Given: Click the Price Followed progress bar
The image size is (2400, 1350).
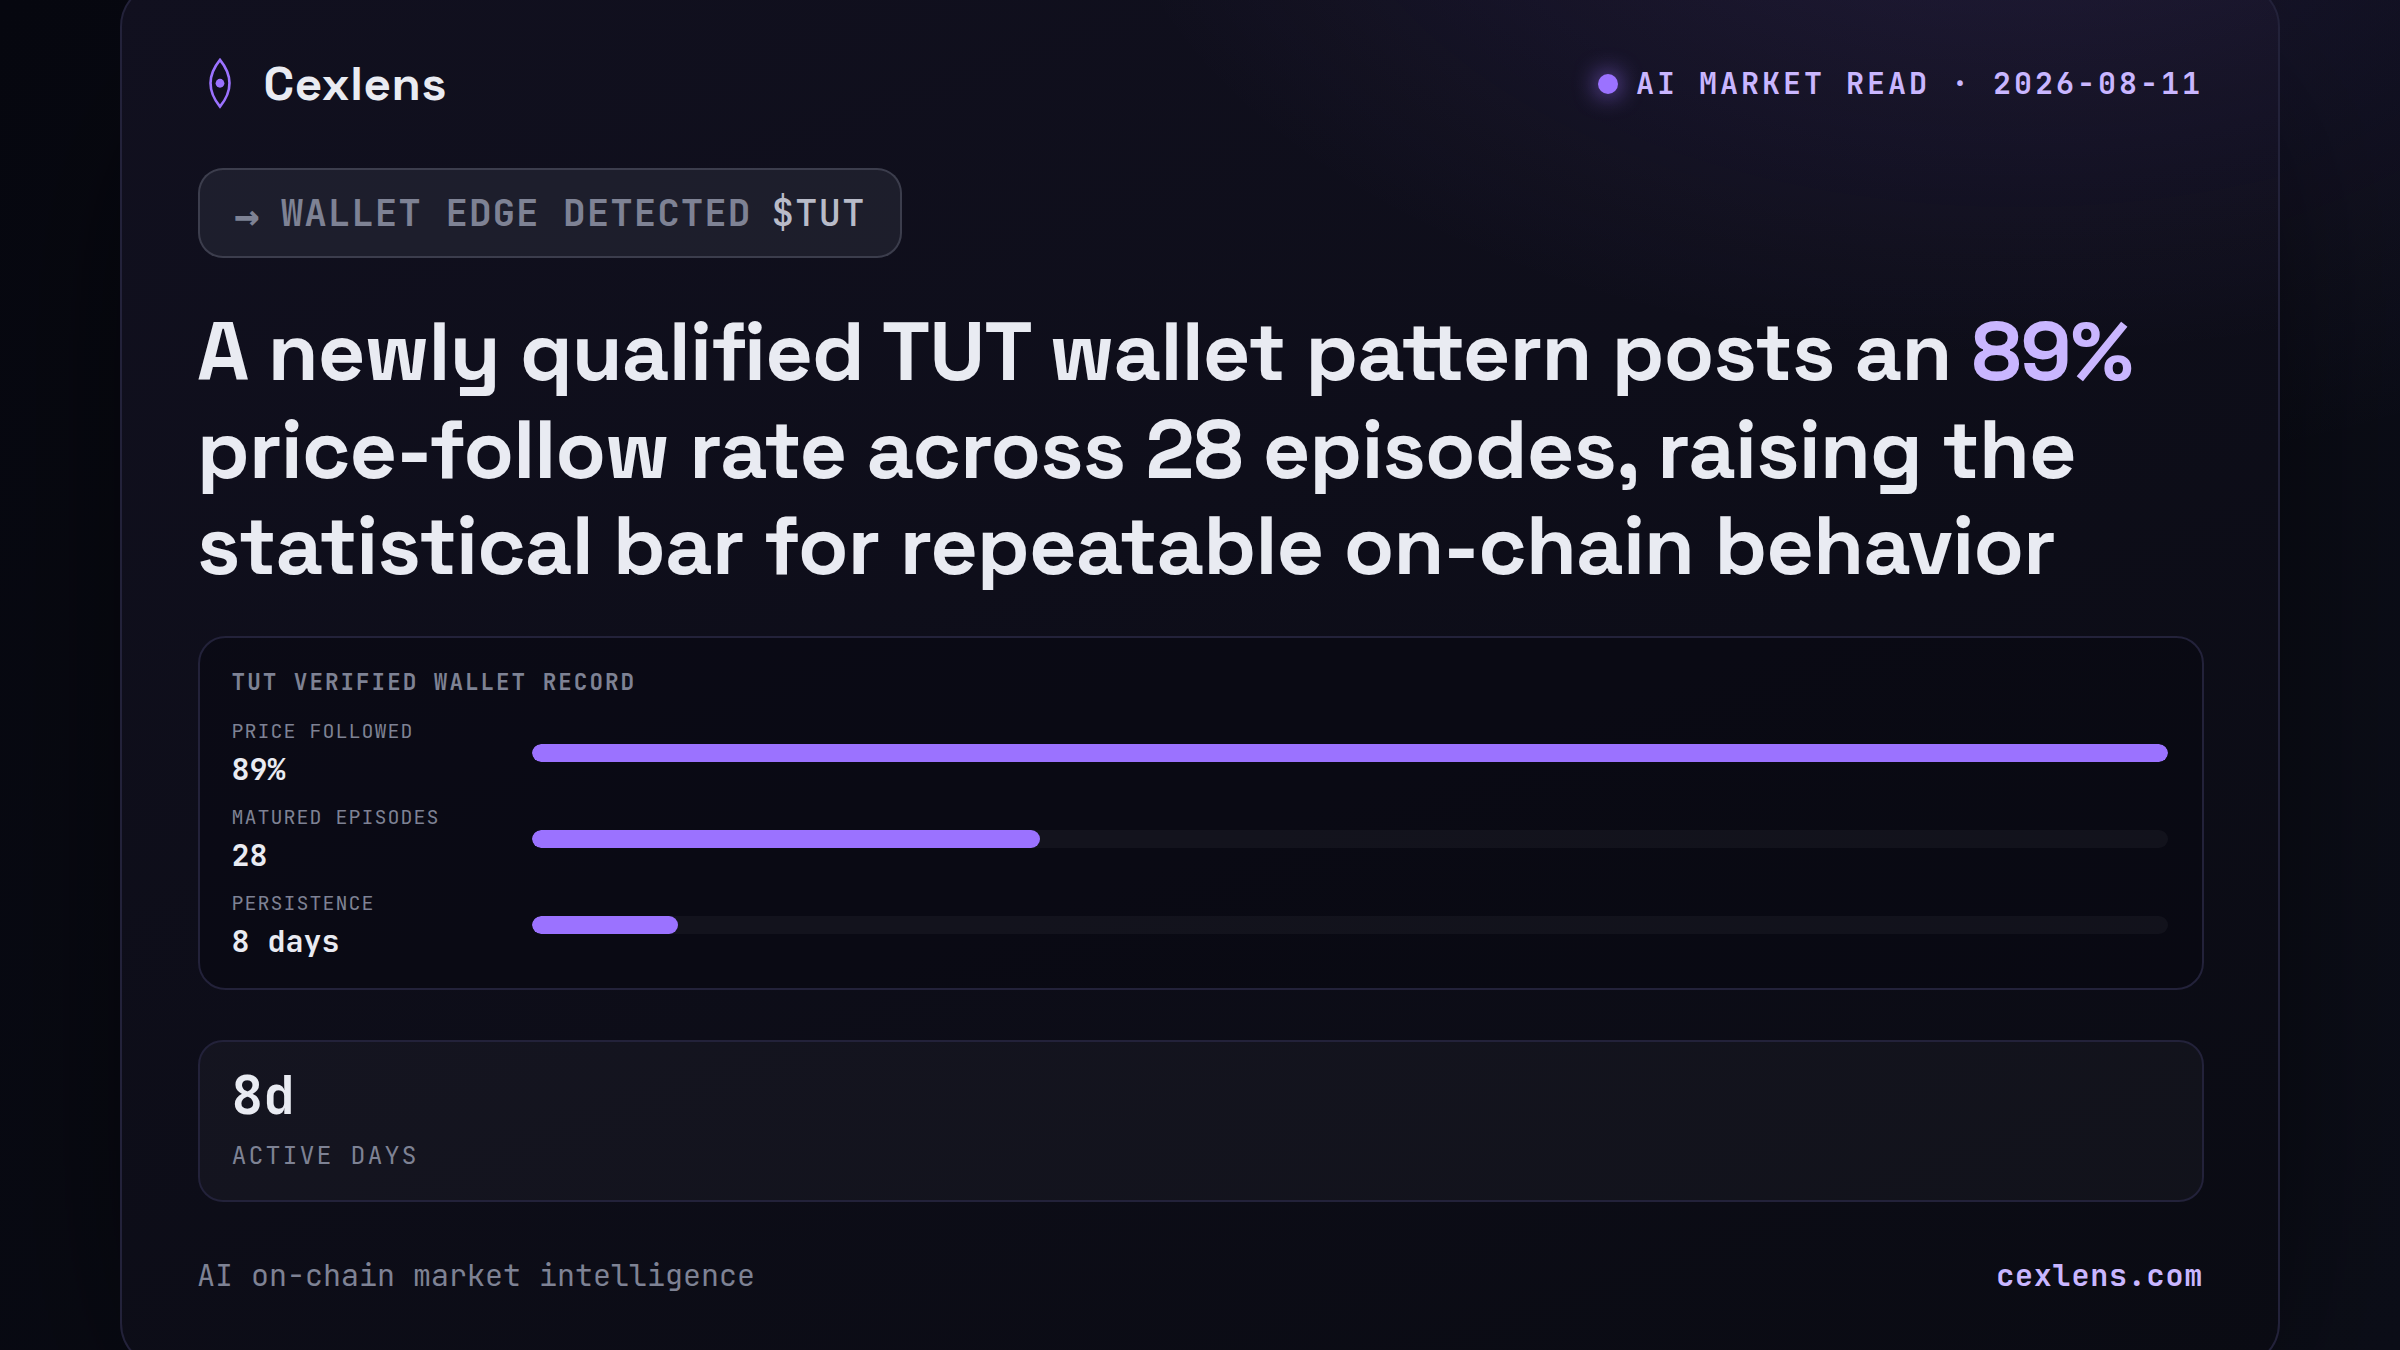Looking at the screenshot, I should tap(1350, 753).
